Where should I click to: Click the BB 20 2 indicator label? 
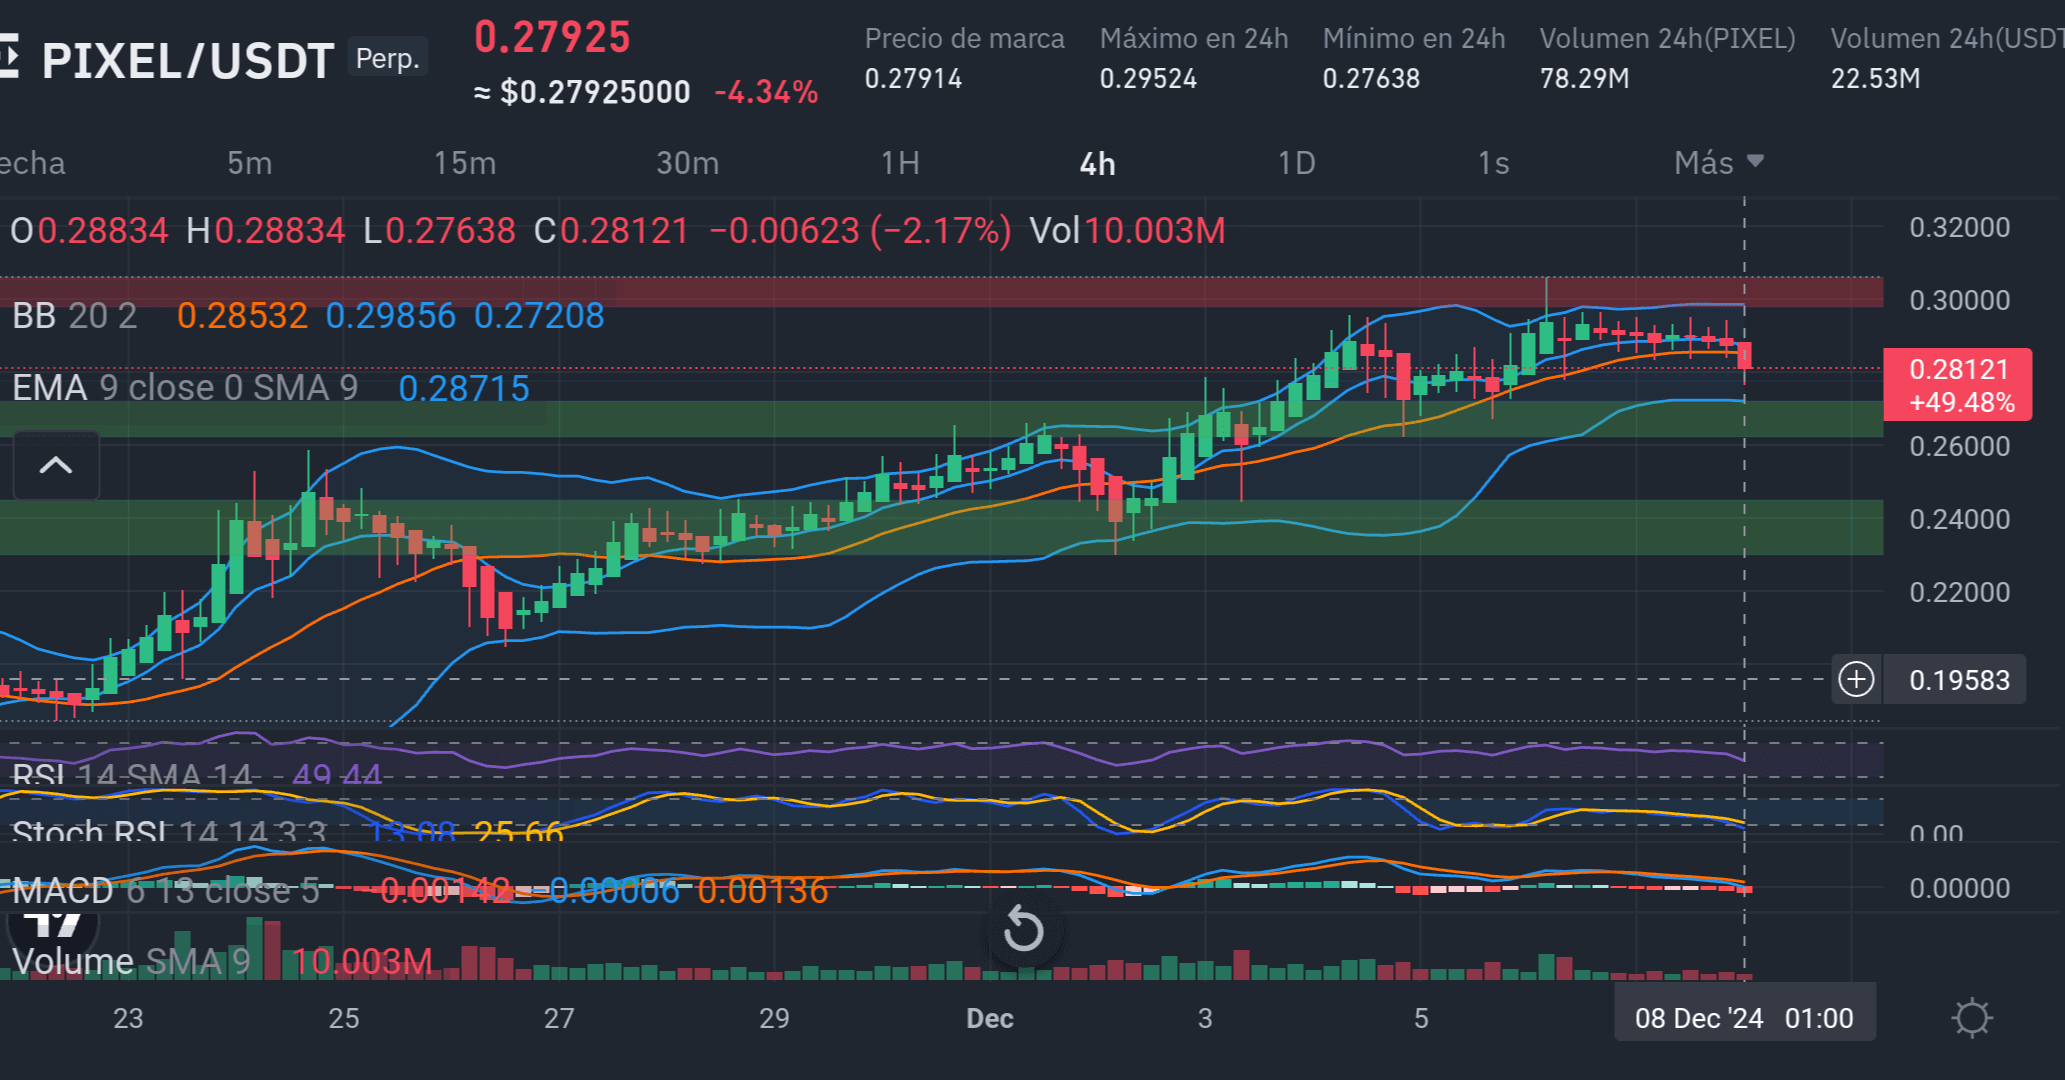tap(75, 316)
